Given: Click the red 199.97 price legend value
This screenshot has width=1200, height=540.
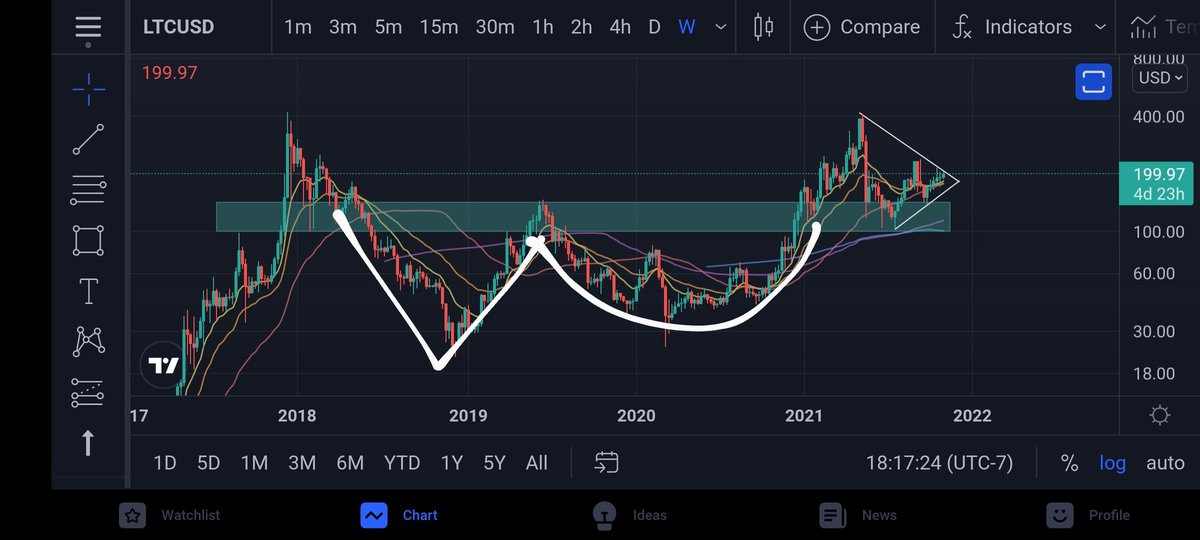Looking at the screenshot, I should (168, 72).
